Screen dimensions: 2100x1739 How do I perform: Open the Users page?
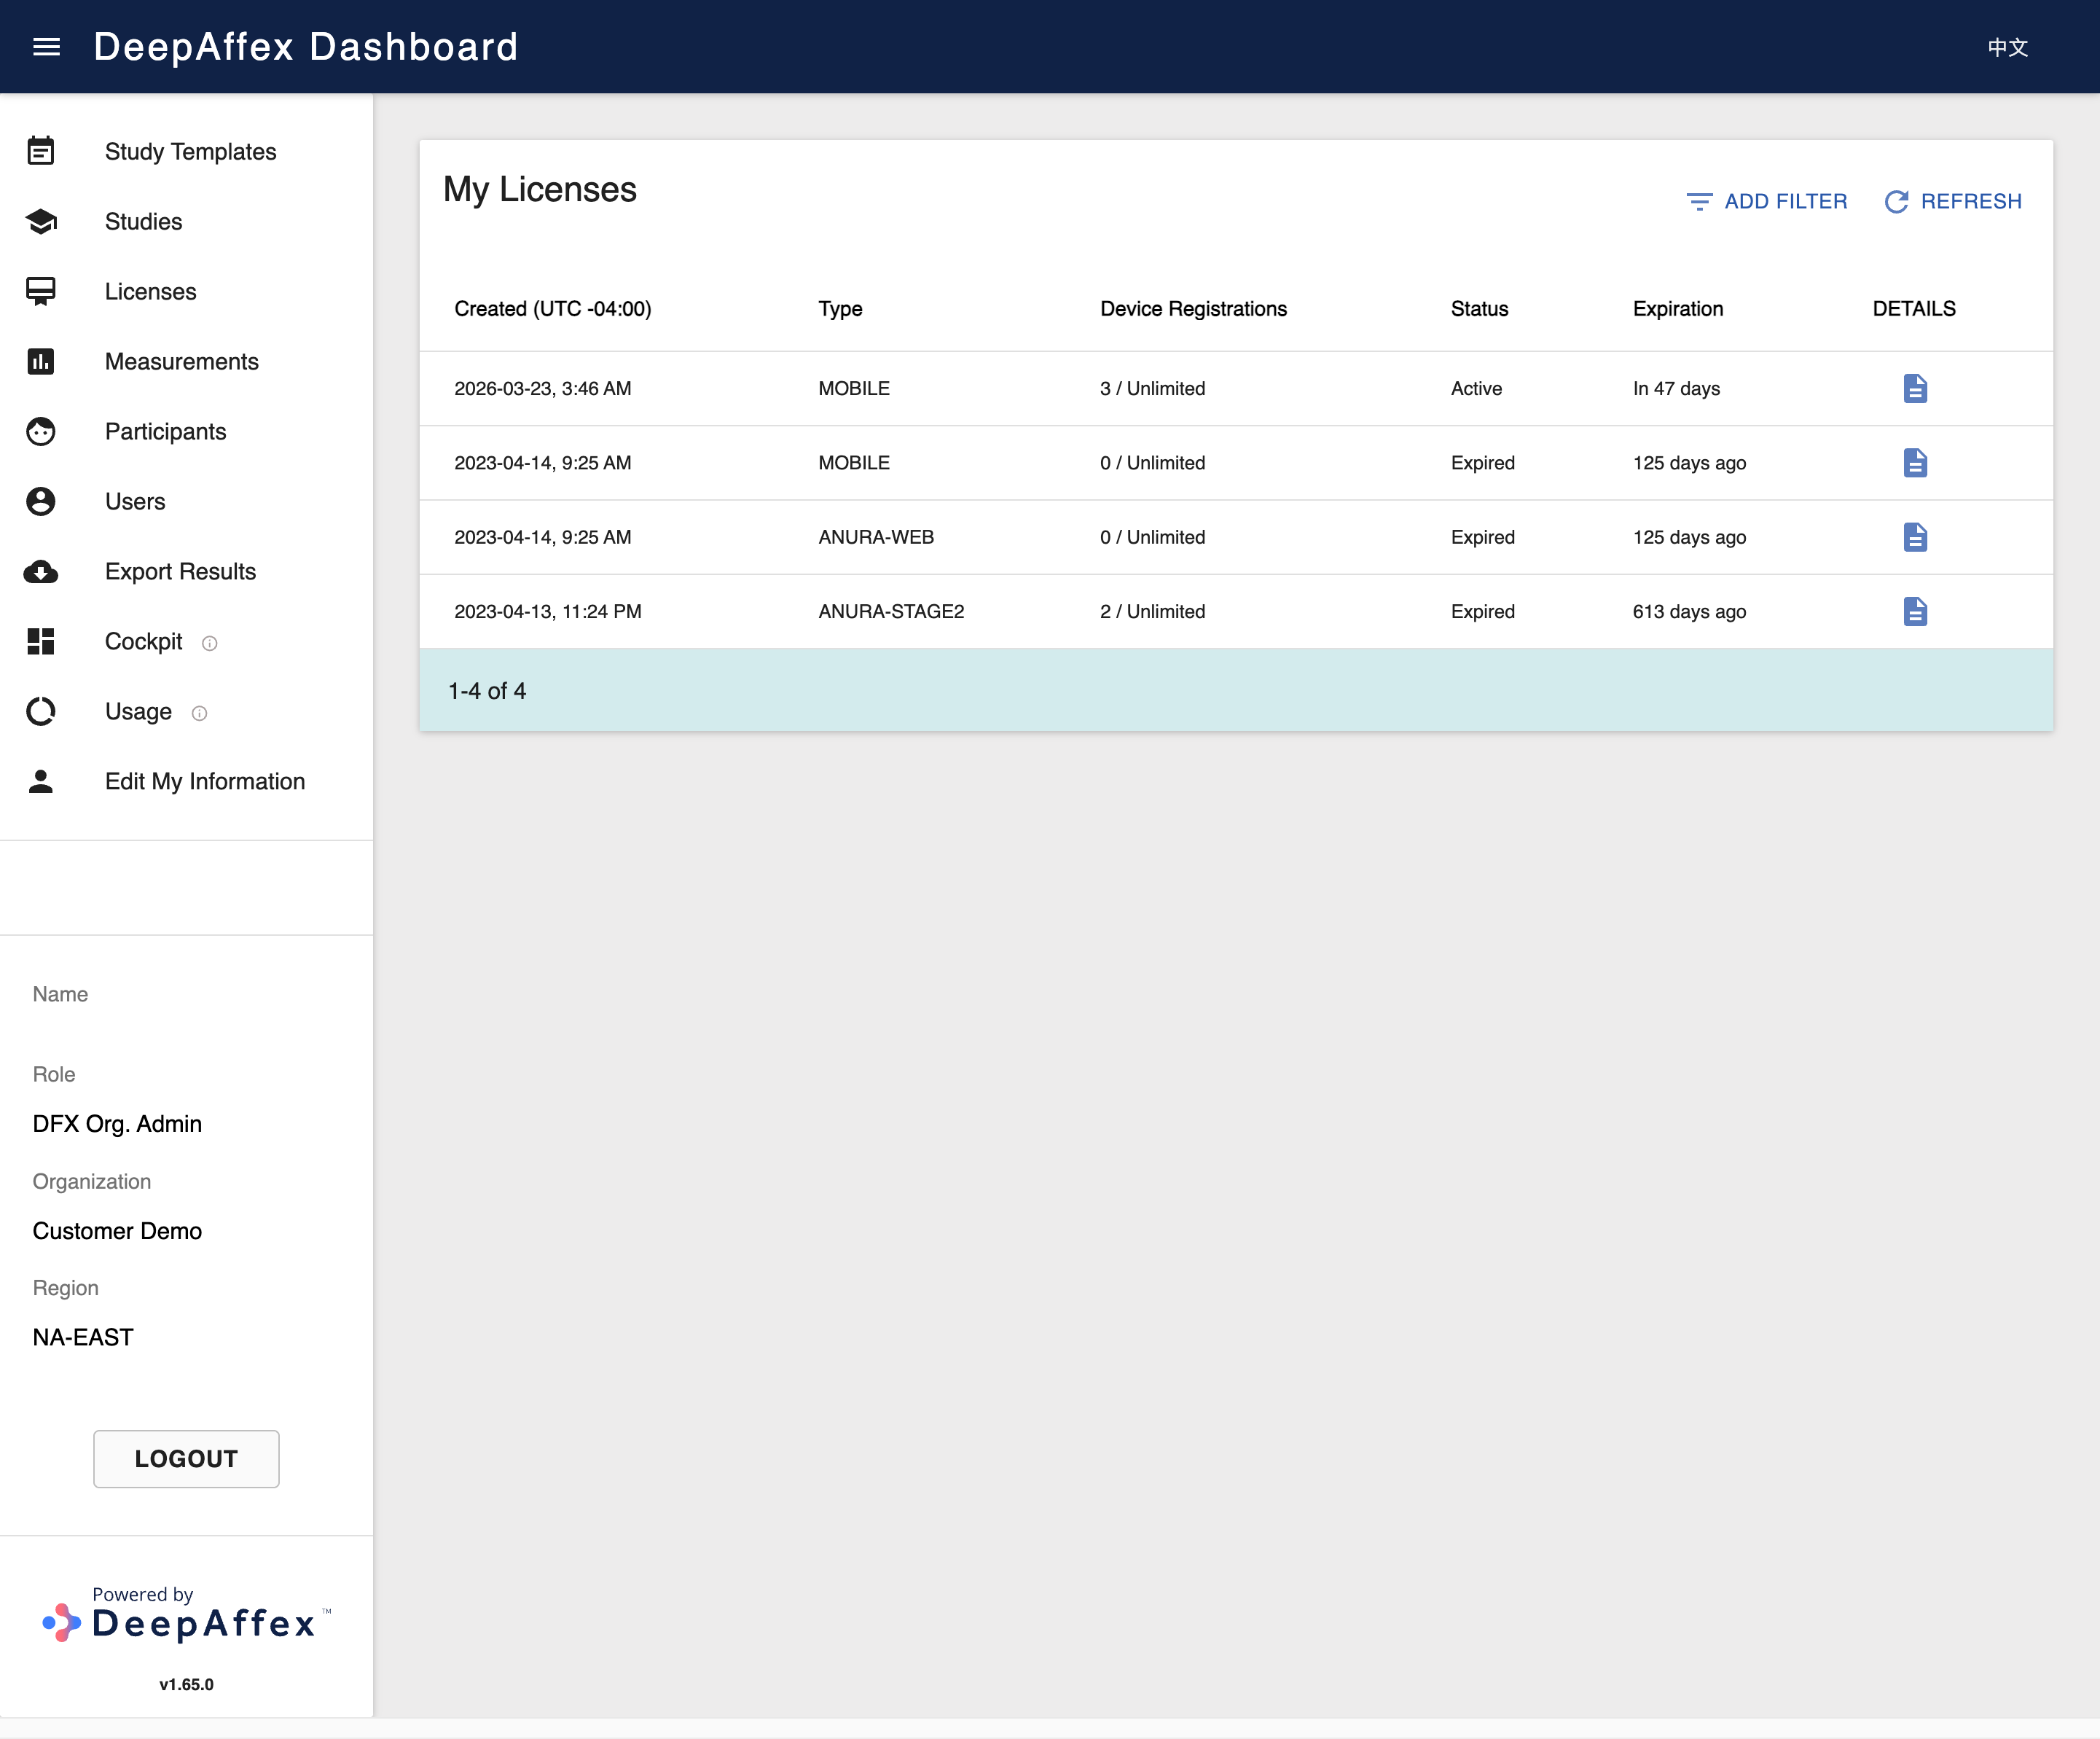tap(135, 501)
